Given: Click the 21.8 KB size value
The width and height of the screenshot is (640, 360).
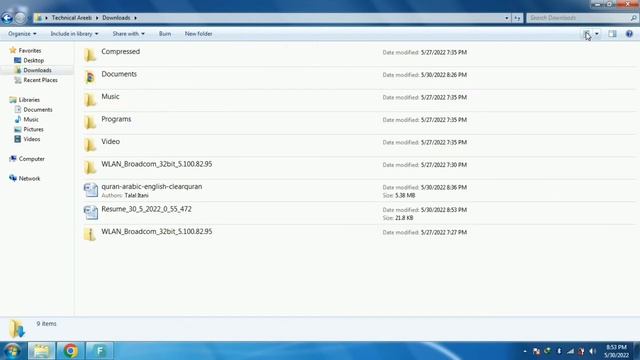Looking at the screenshot, I should pos(404,218).
